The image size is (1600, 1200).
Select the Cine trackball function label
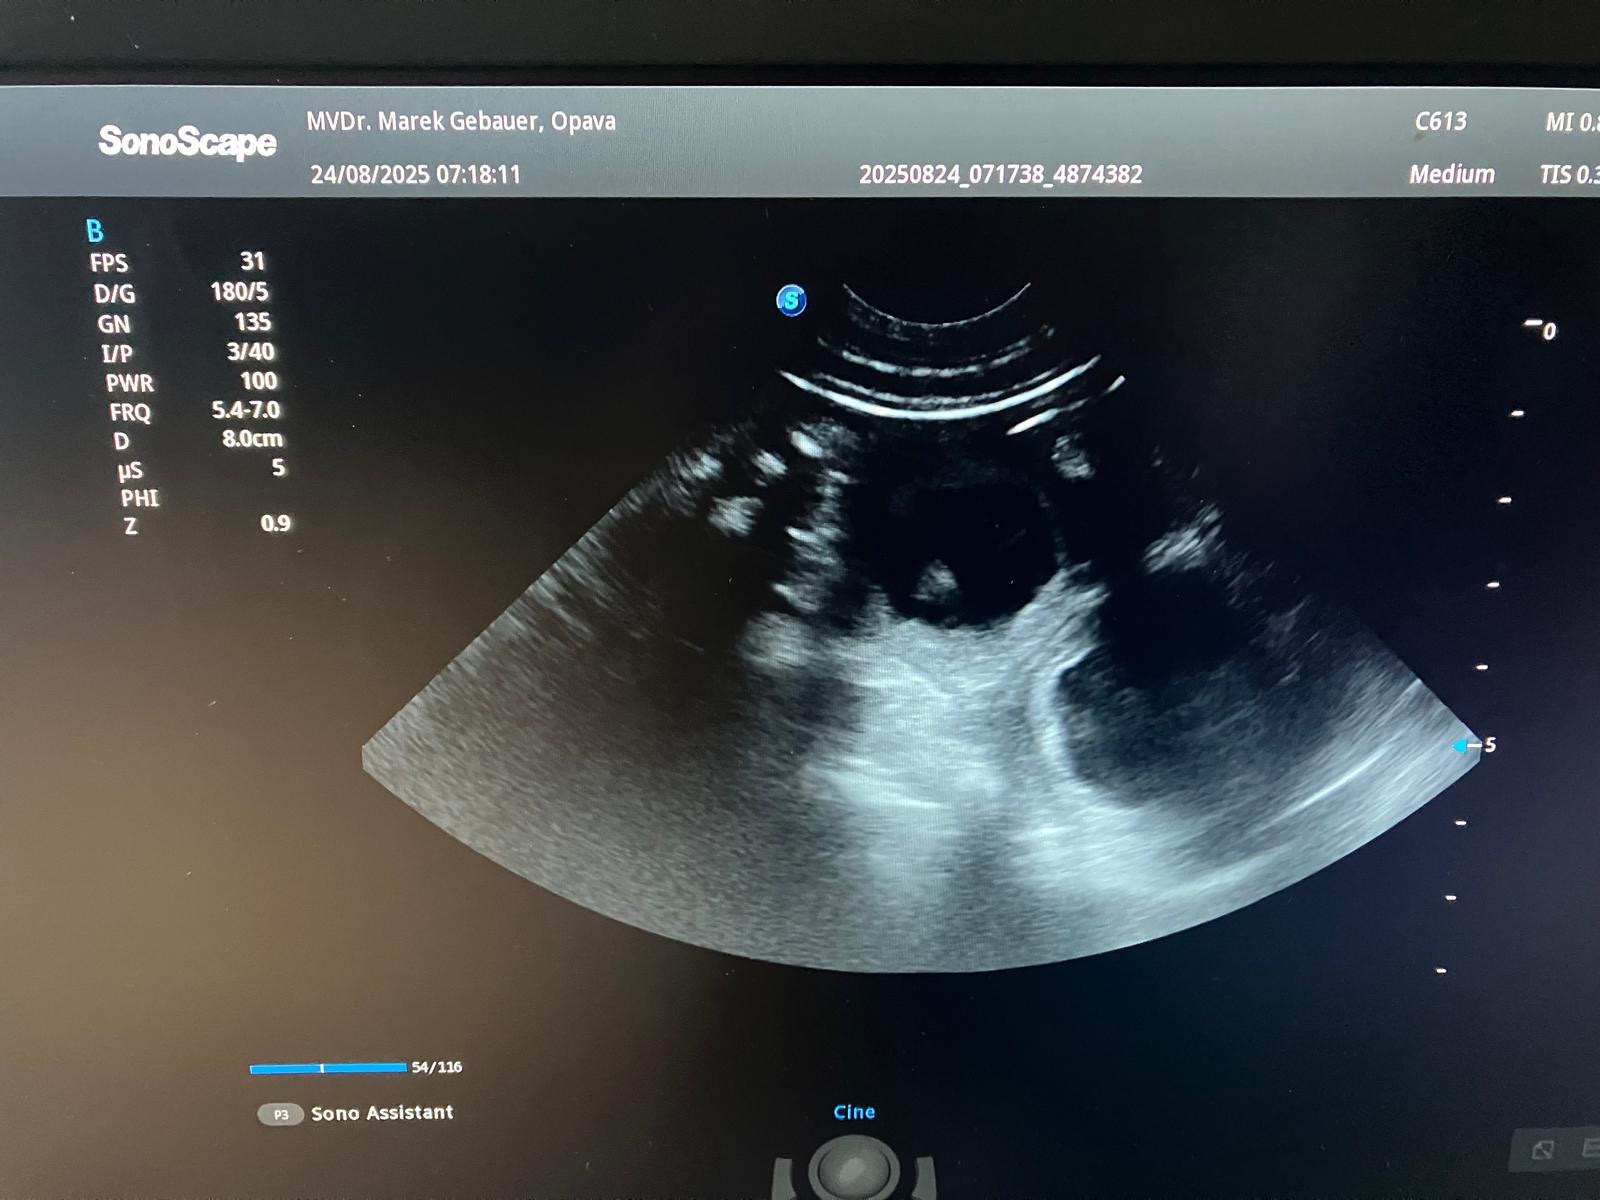[854, 1112]
